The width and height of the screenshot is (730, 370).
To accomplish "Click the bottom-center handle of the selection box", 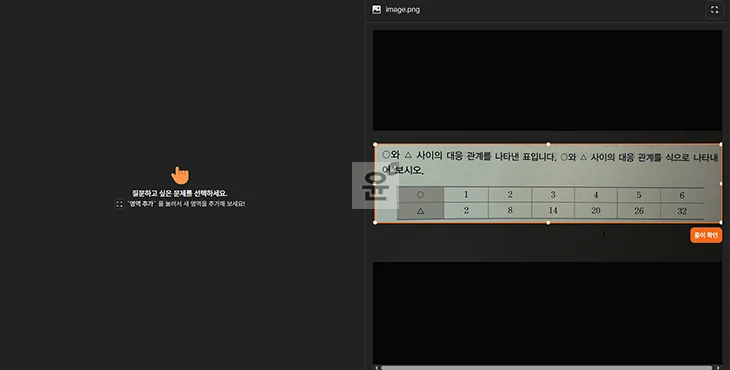I will 548,222.
